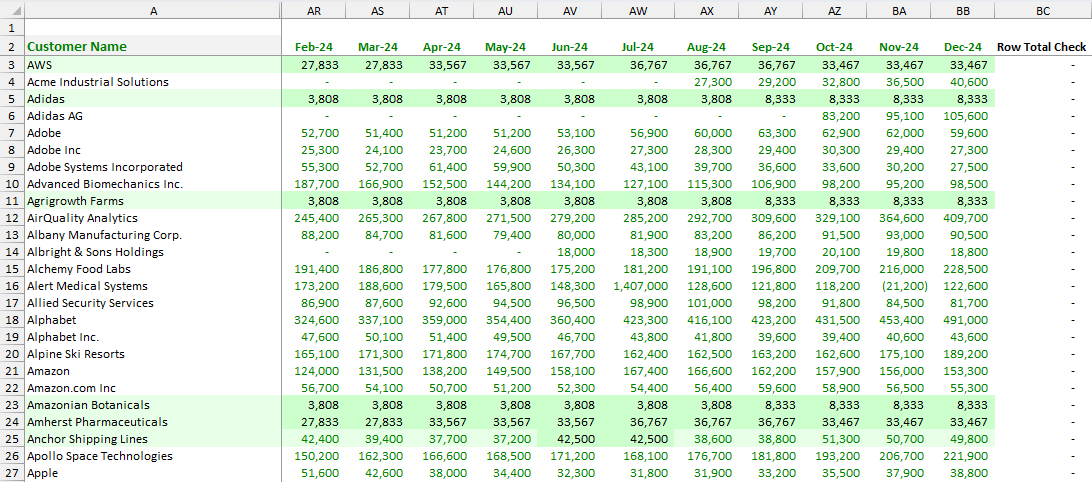Select Advanced Biomechanics Inc. cell
Screen dimensions: 1092x482
153,184
